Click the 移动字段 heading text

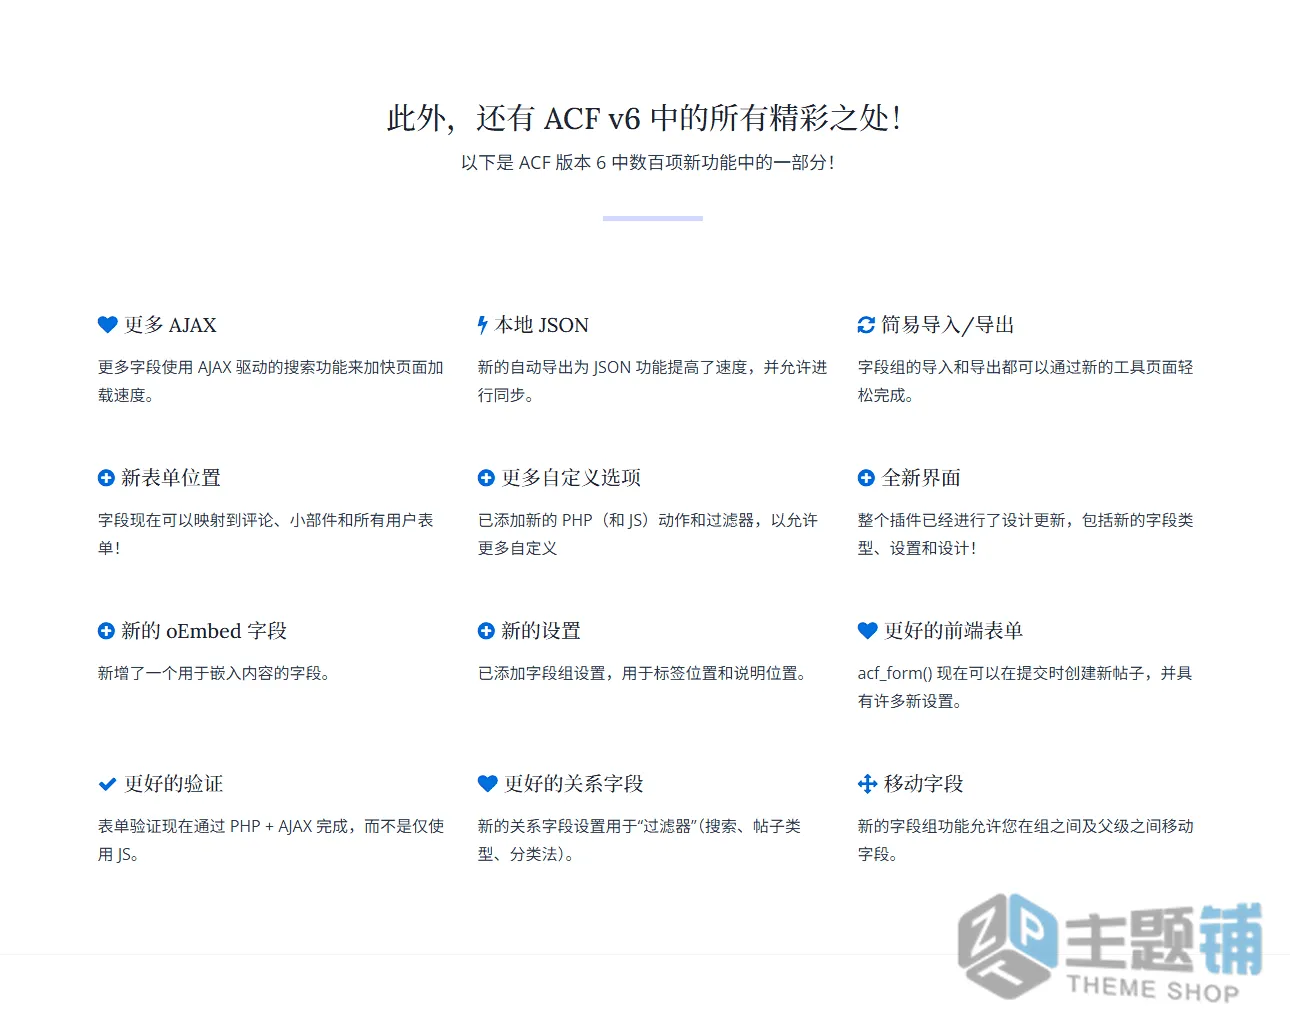tap(924, 784)
